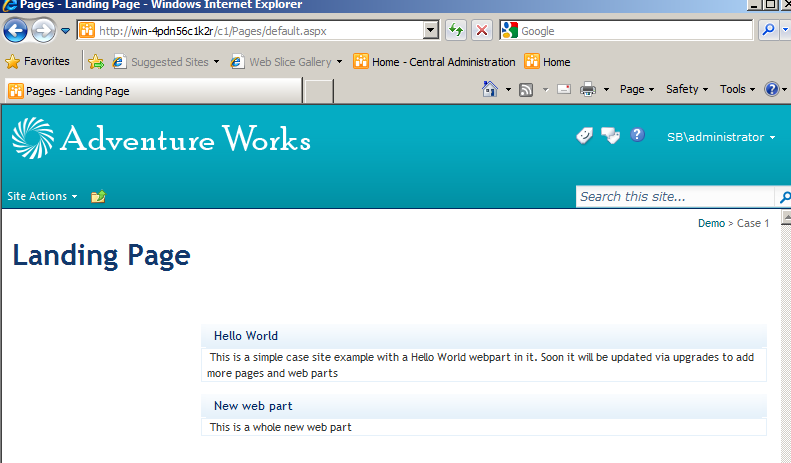Viewport: 791px width, 463px height.
Task: Click the RSS feeds icon
Action: [x=526, y=90]
